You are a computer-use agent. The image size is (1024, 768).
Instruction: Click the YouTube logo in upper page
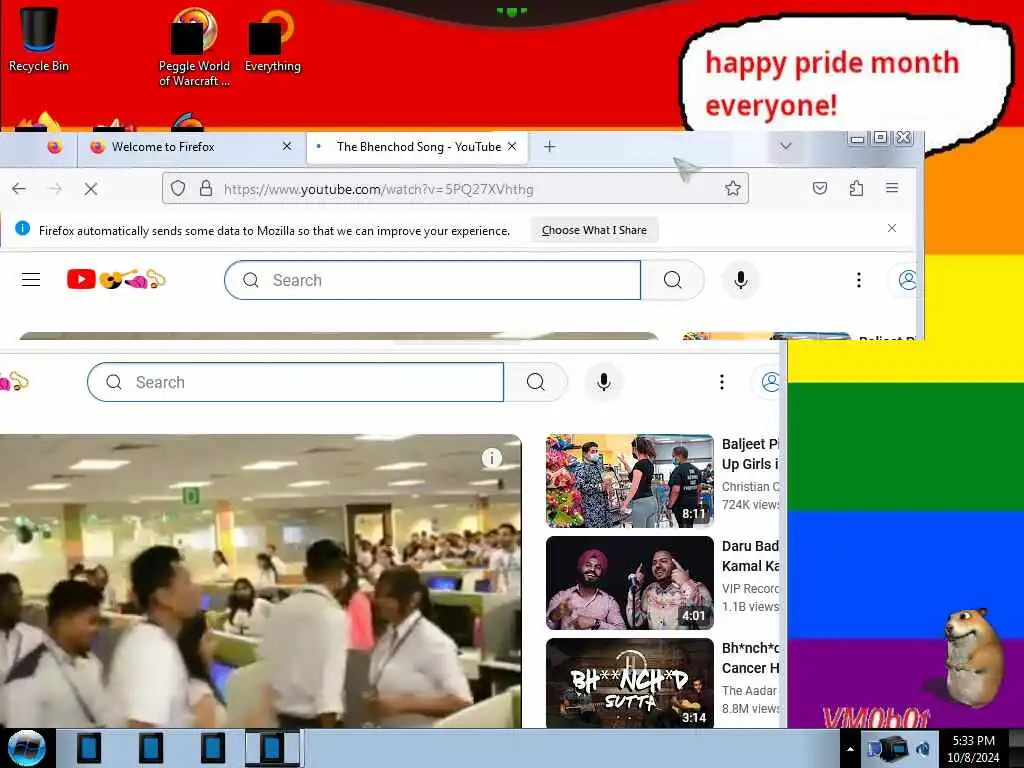pos(116,279)
